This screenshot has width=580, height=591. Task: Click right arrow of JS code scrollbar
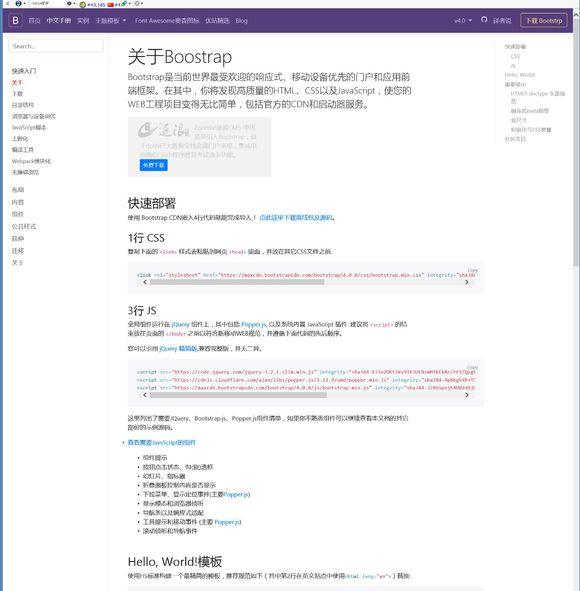(467, 395)
